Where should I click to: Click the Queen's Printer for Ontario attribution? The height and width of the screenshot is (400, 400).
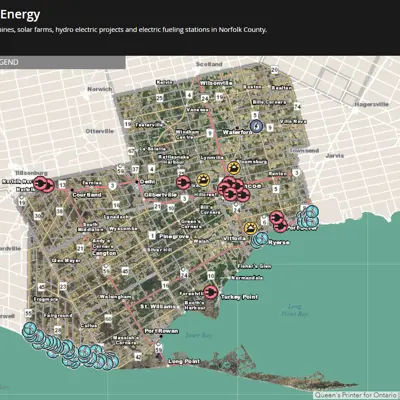click(356, 395)
